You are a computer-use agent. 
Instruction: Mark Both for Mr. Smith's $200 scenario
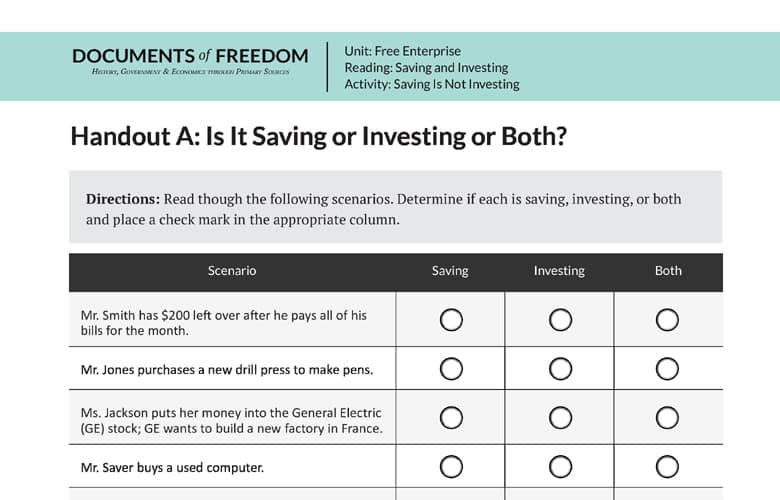[667, 320]
